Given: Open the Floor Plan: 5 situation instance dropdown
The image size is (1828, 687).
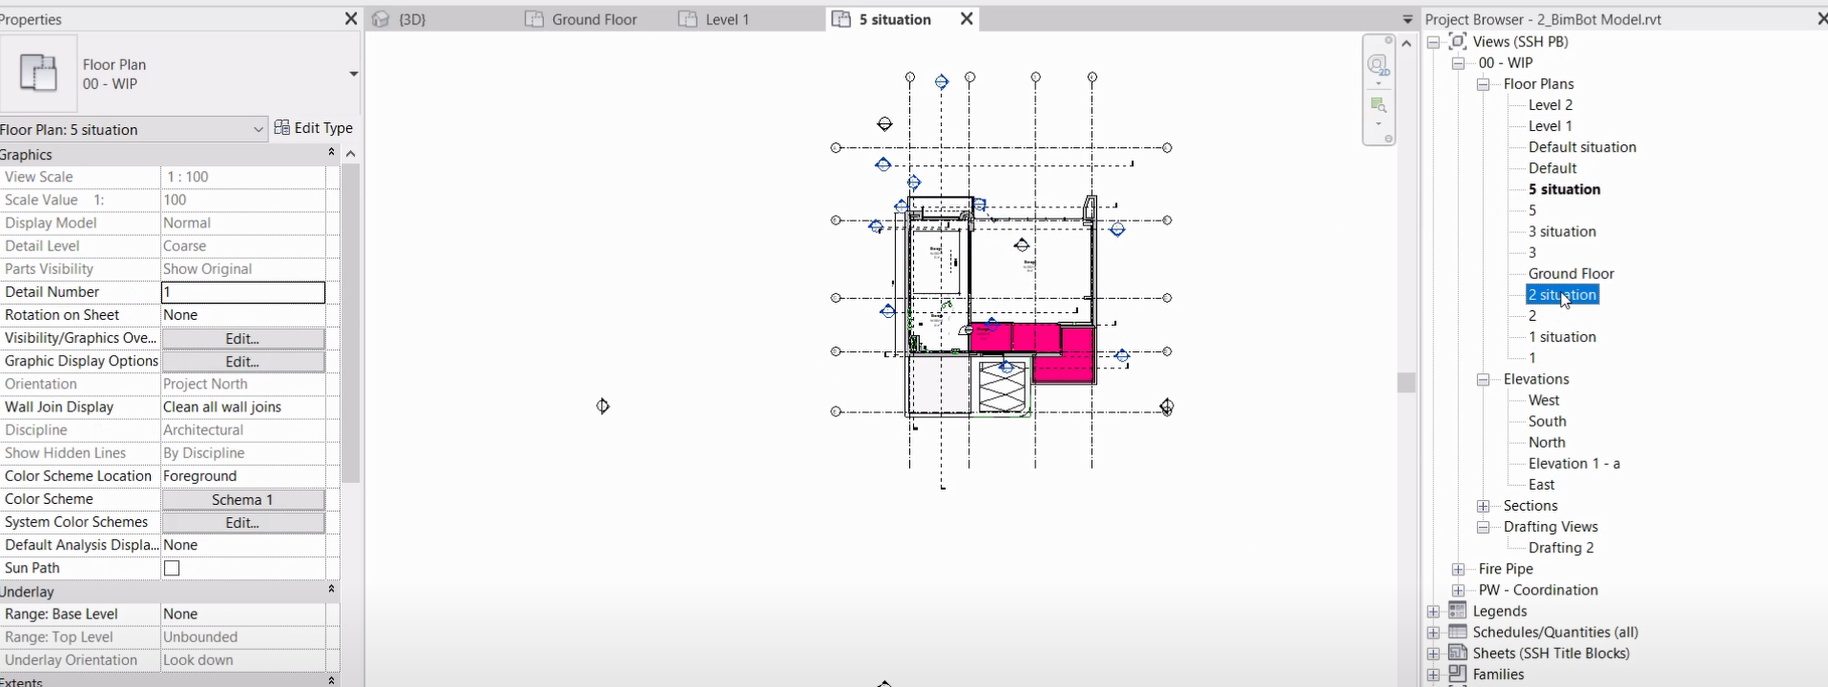Looking at the screenshot, I should 133,129.
